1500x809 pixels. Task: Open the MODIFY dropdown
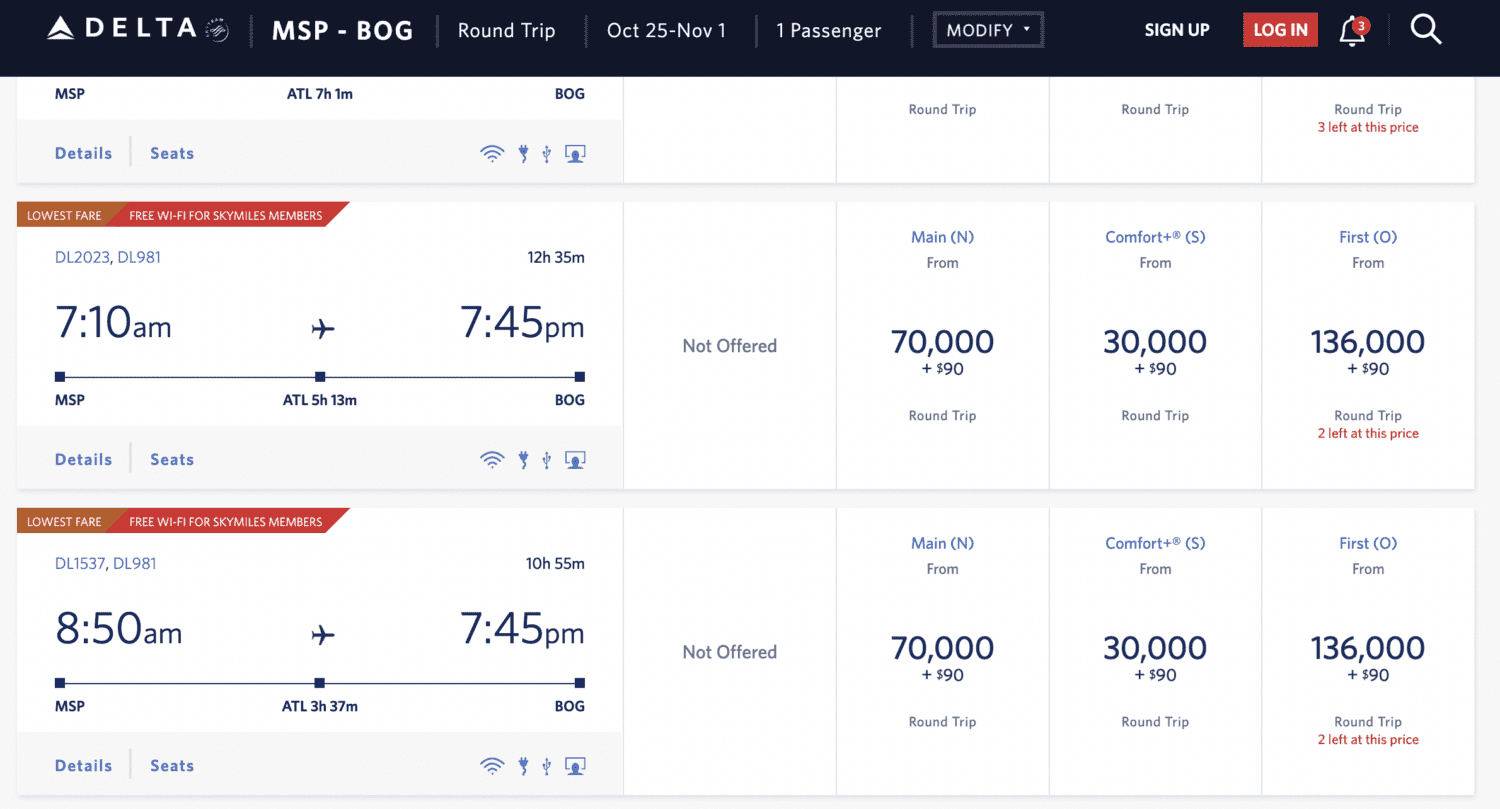click(x=988, y=30)
